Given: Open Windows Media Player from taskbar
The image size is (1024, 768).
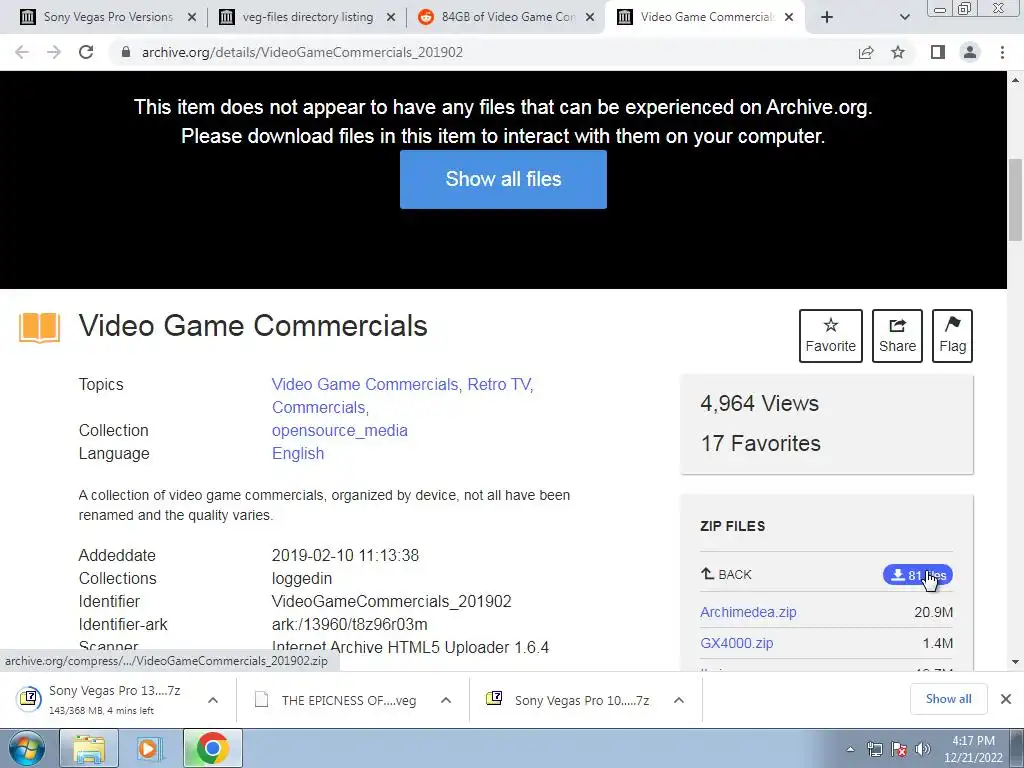Looking at the screenshot, I should tap(150, 748).
